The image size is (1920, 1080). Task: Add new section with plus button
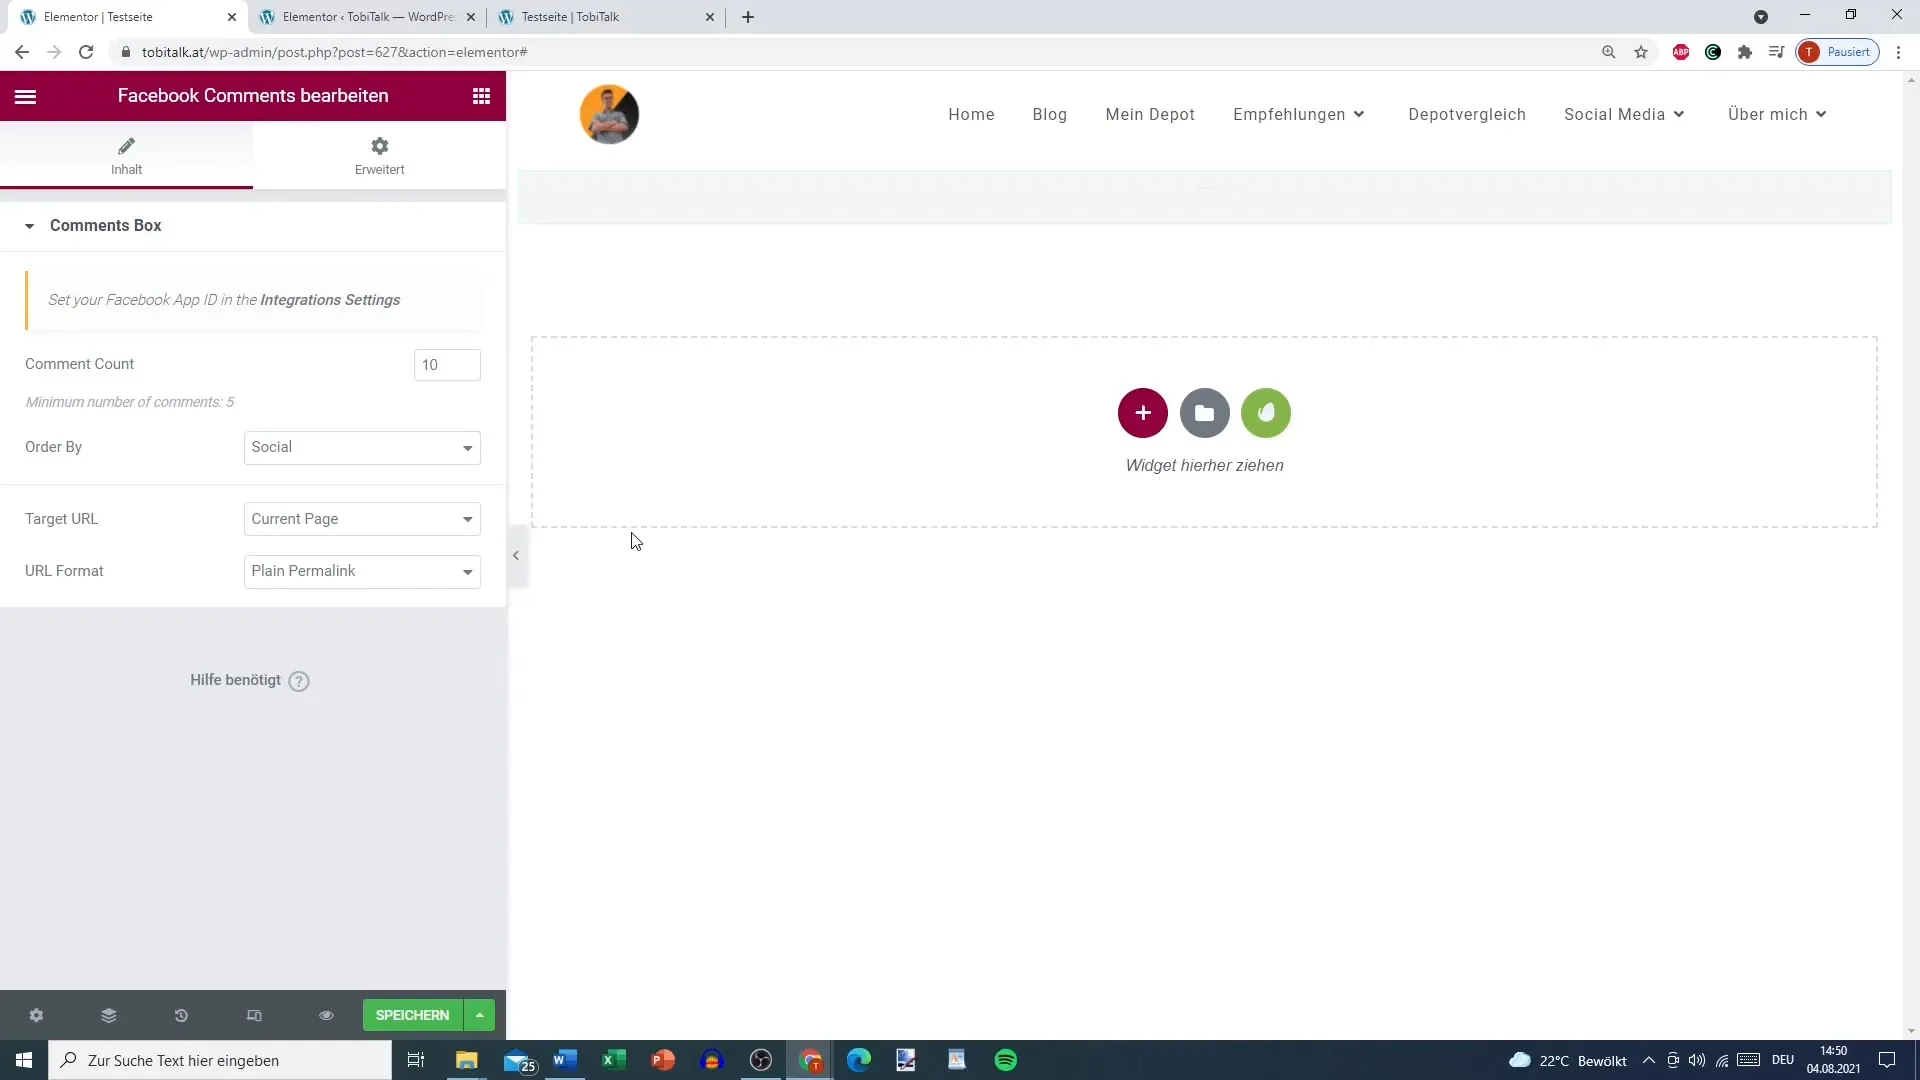pos(1143,413)
